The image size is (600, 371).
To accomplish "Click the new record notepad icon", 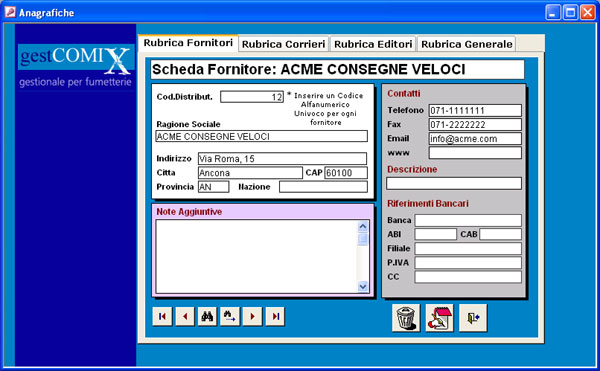I will (439, 318).
